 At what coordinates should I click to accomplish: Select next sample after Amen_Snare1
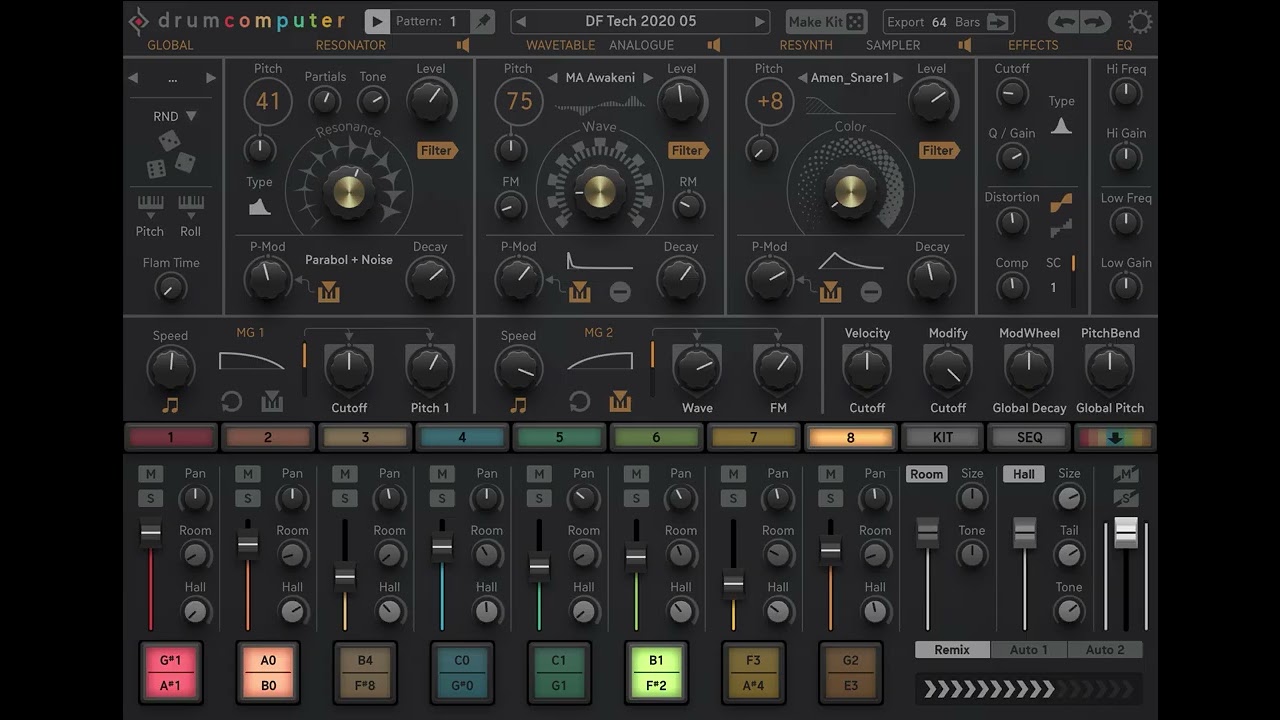898,78
